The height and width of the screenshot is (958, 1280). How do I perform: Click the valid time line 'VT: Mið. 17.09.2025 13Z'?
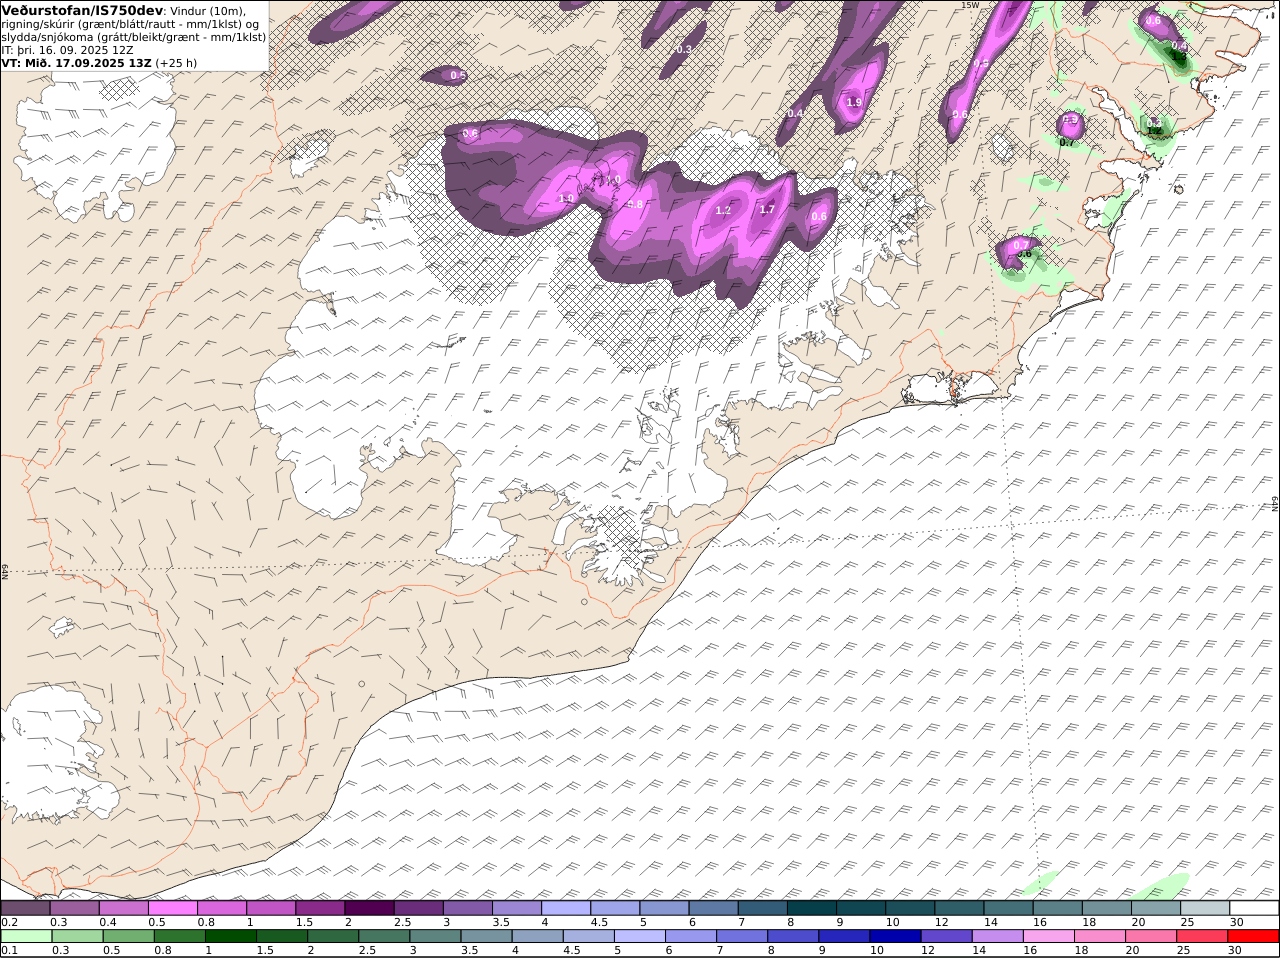pyautogui.click(x=76, y=62)
